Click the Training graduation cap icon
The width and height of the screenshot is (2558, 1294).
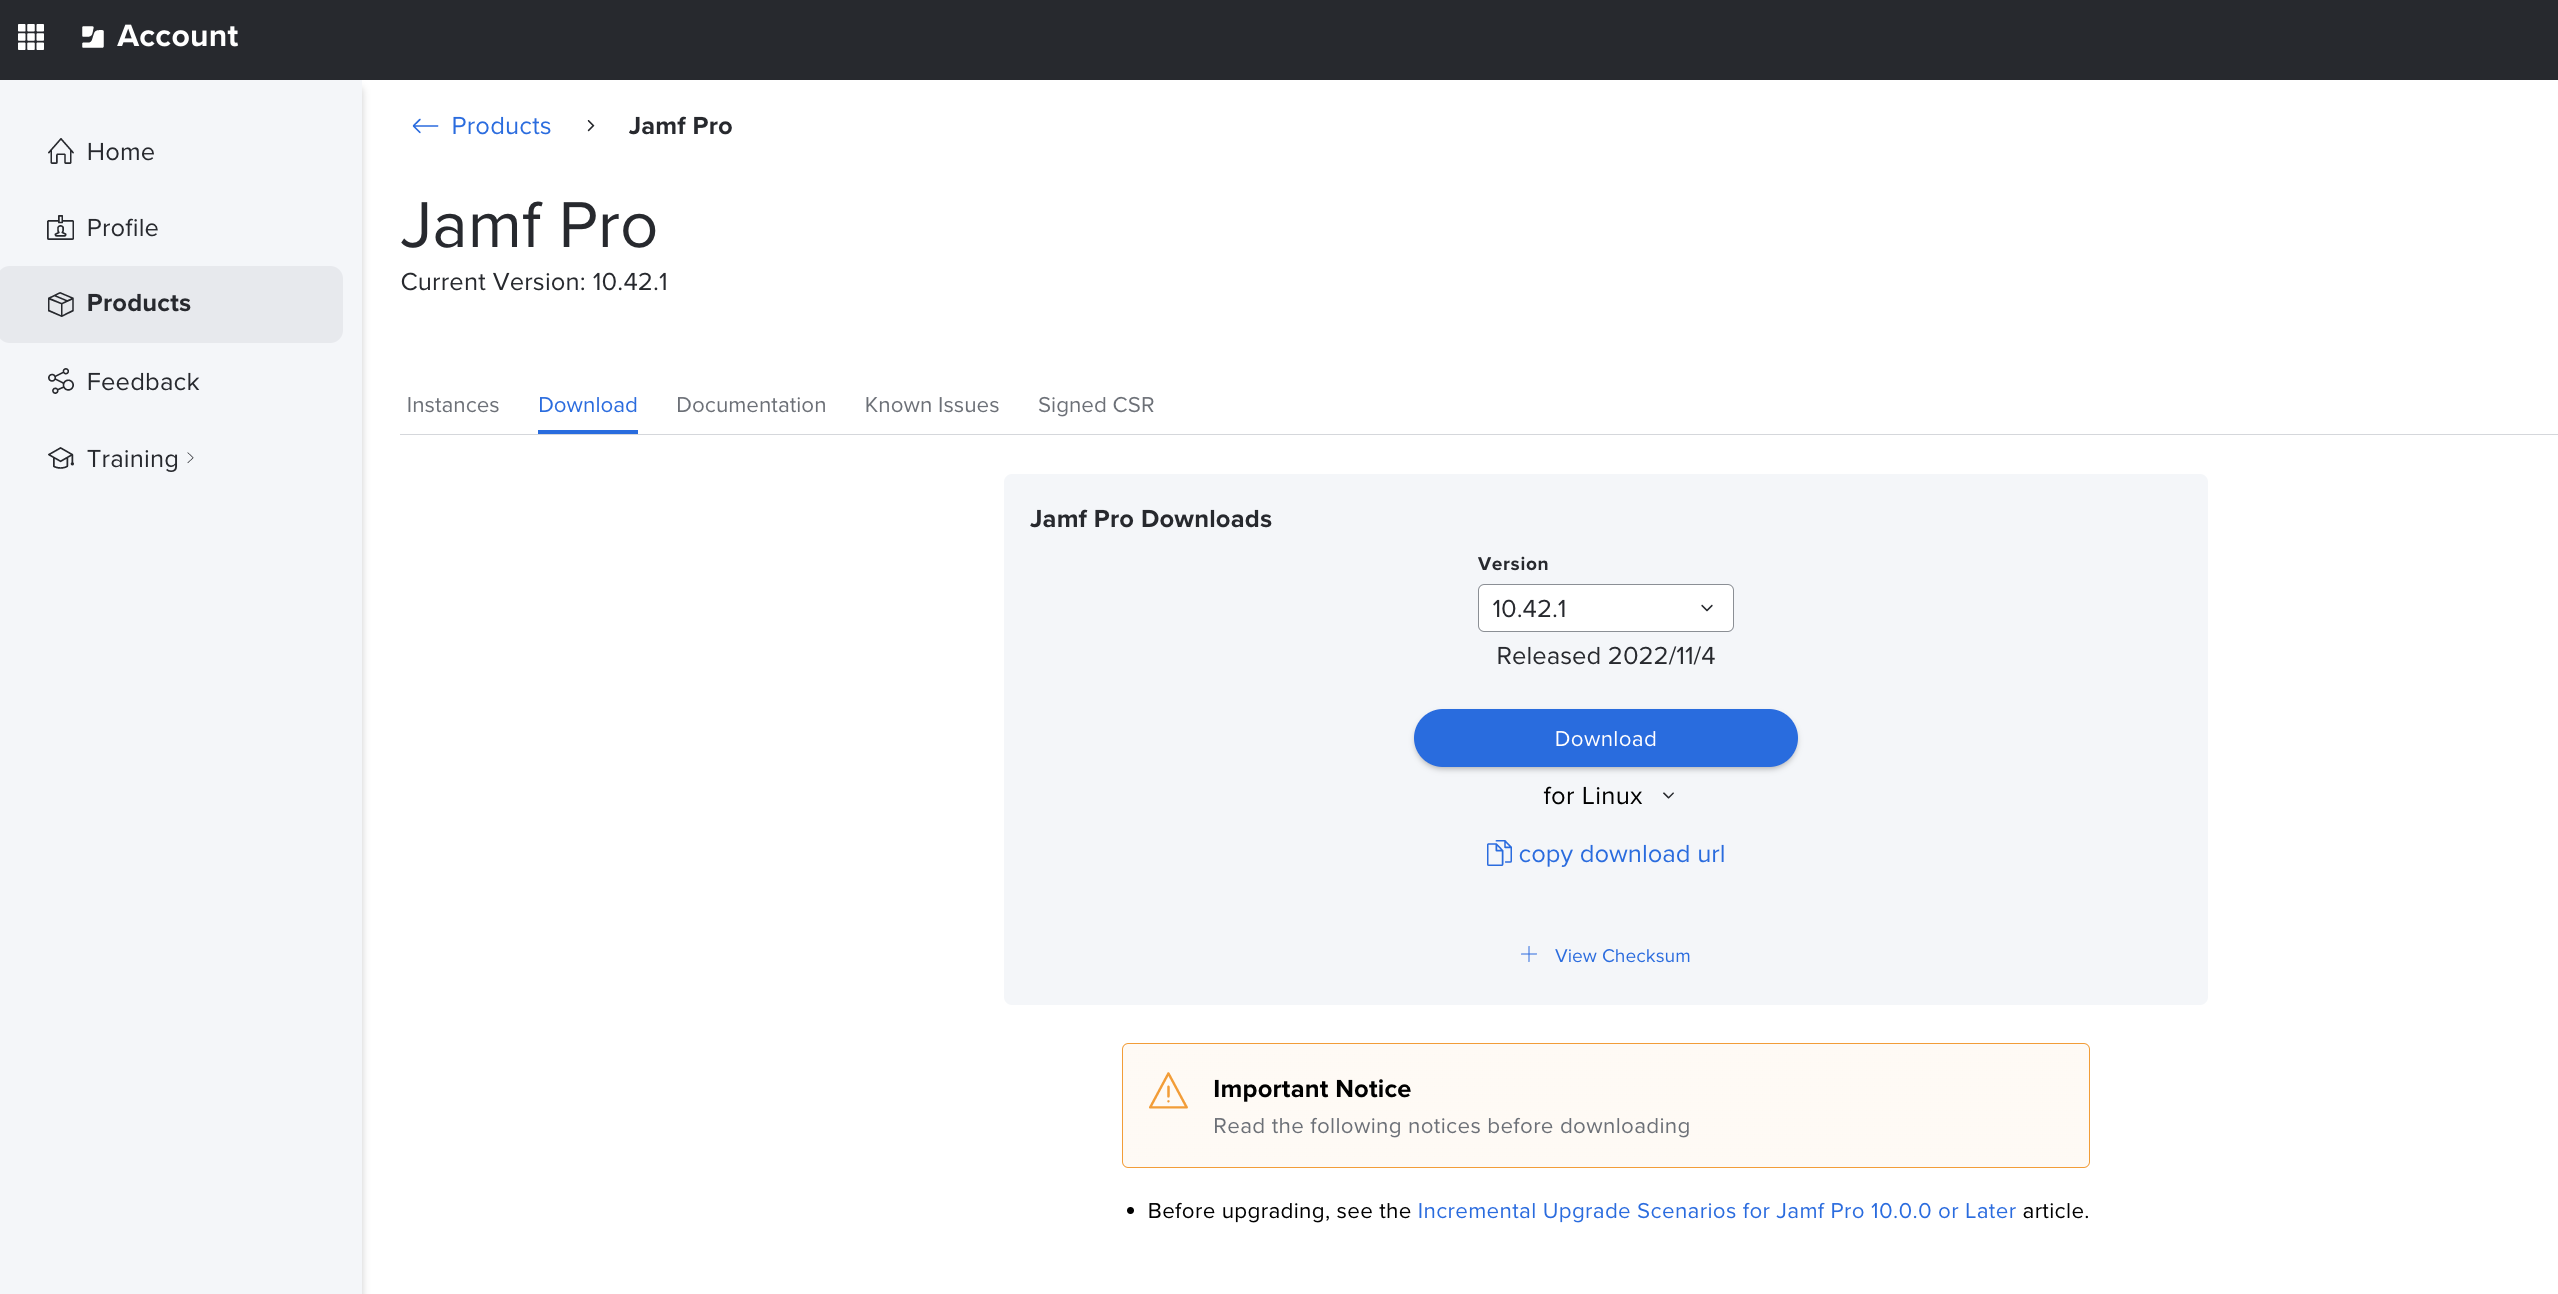pos(61,459)
